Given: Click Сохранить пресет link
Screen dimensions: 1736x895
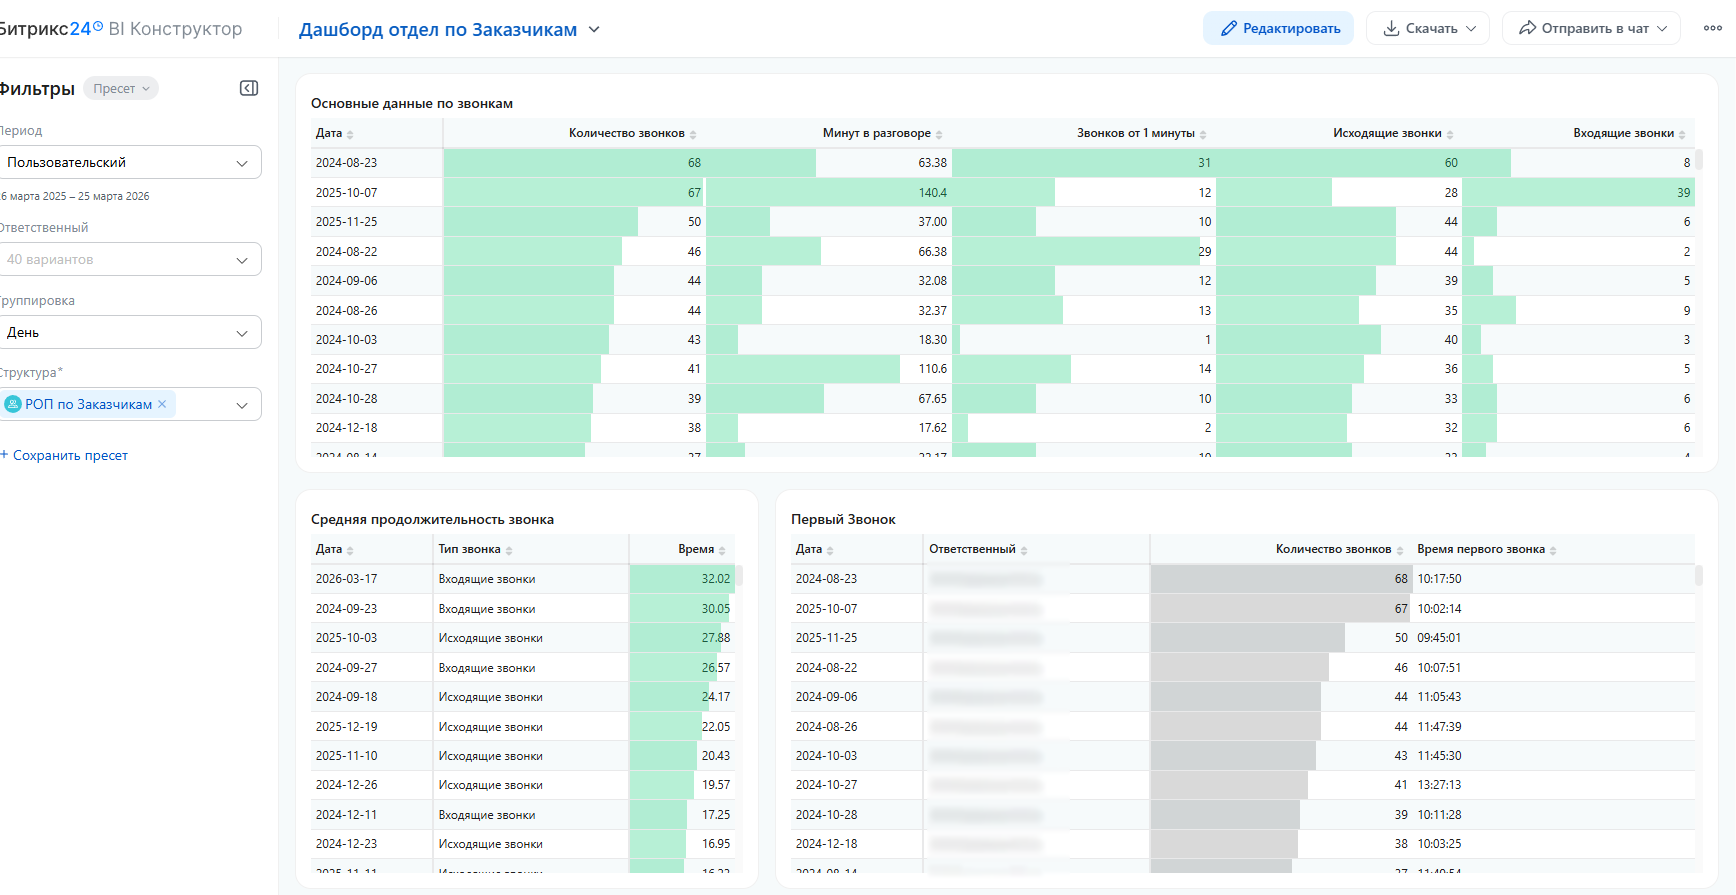Looking at the screenshot, I should [64, 455].
